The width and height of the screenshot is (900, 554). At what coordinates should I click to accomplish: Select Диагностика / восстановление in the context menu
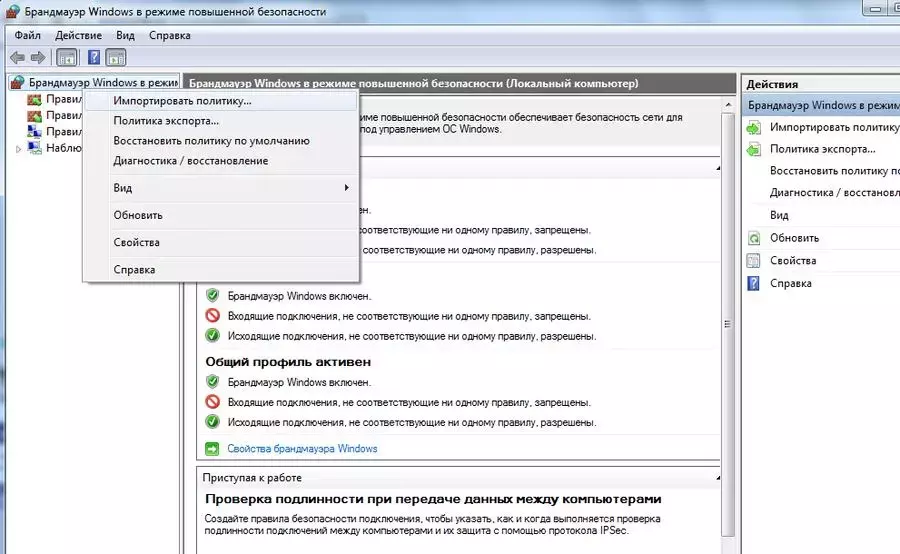(x=221, y=161)
